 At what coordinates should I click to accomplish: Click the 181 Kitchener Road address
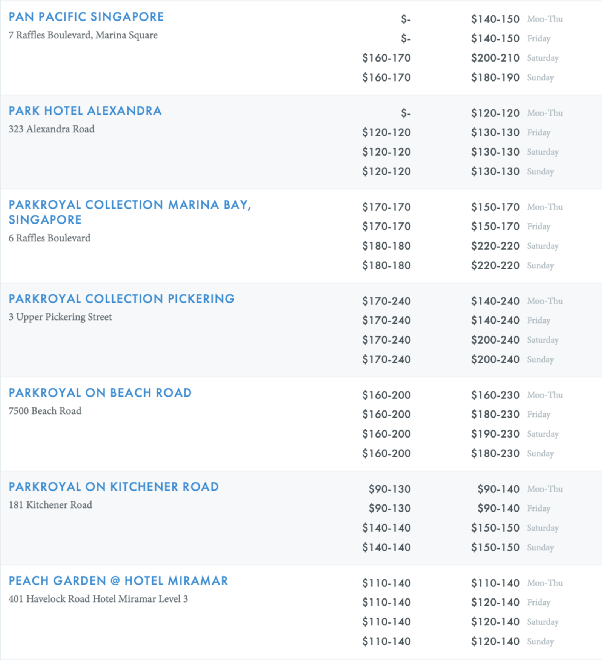pos(50,505)
